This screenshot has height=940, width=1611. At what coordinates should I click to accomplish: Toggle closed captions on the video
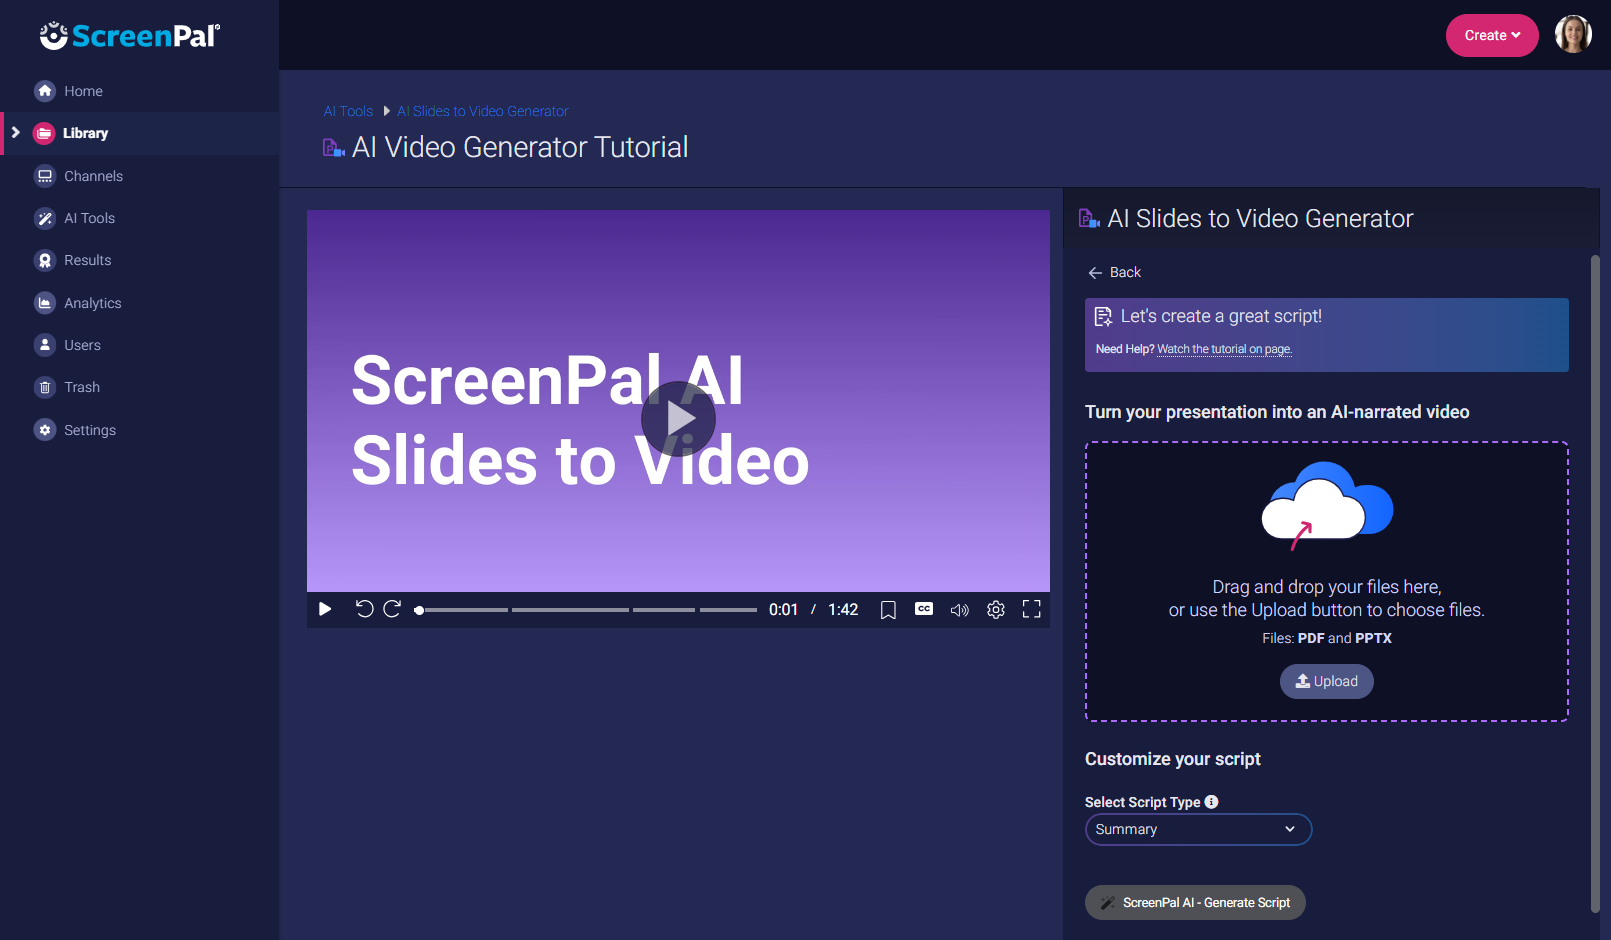coord(924,609)
